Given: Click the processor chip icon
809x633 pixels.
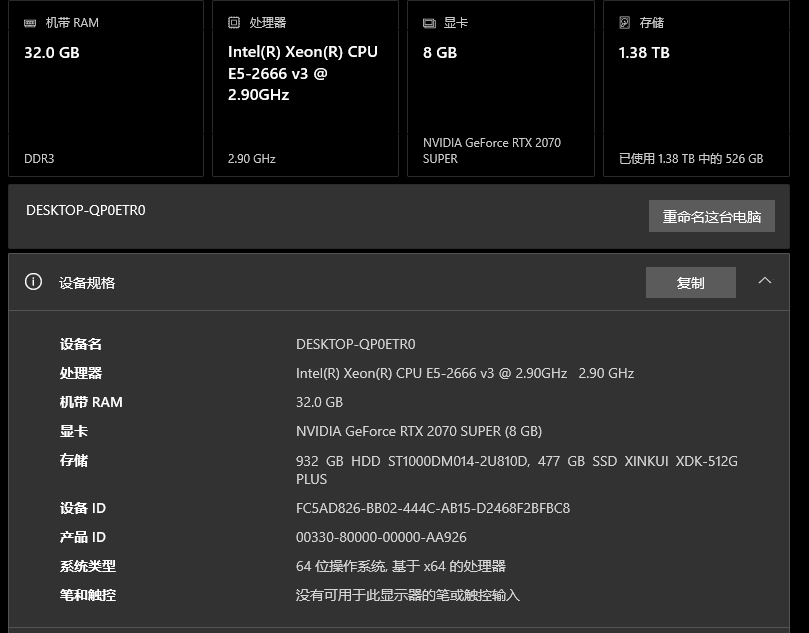Looking at the screenshot, I should coord(234,22).
